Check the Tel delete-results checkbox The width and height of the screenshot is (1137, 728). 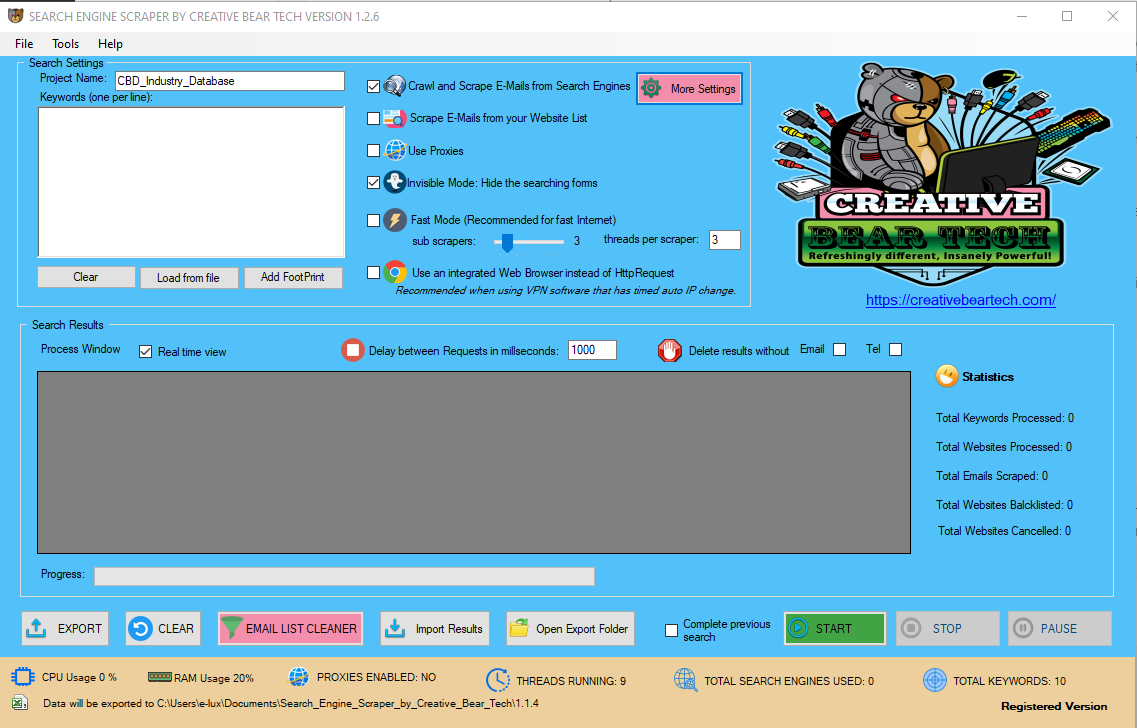click(x=896, y=349)
